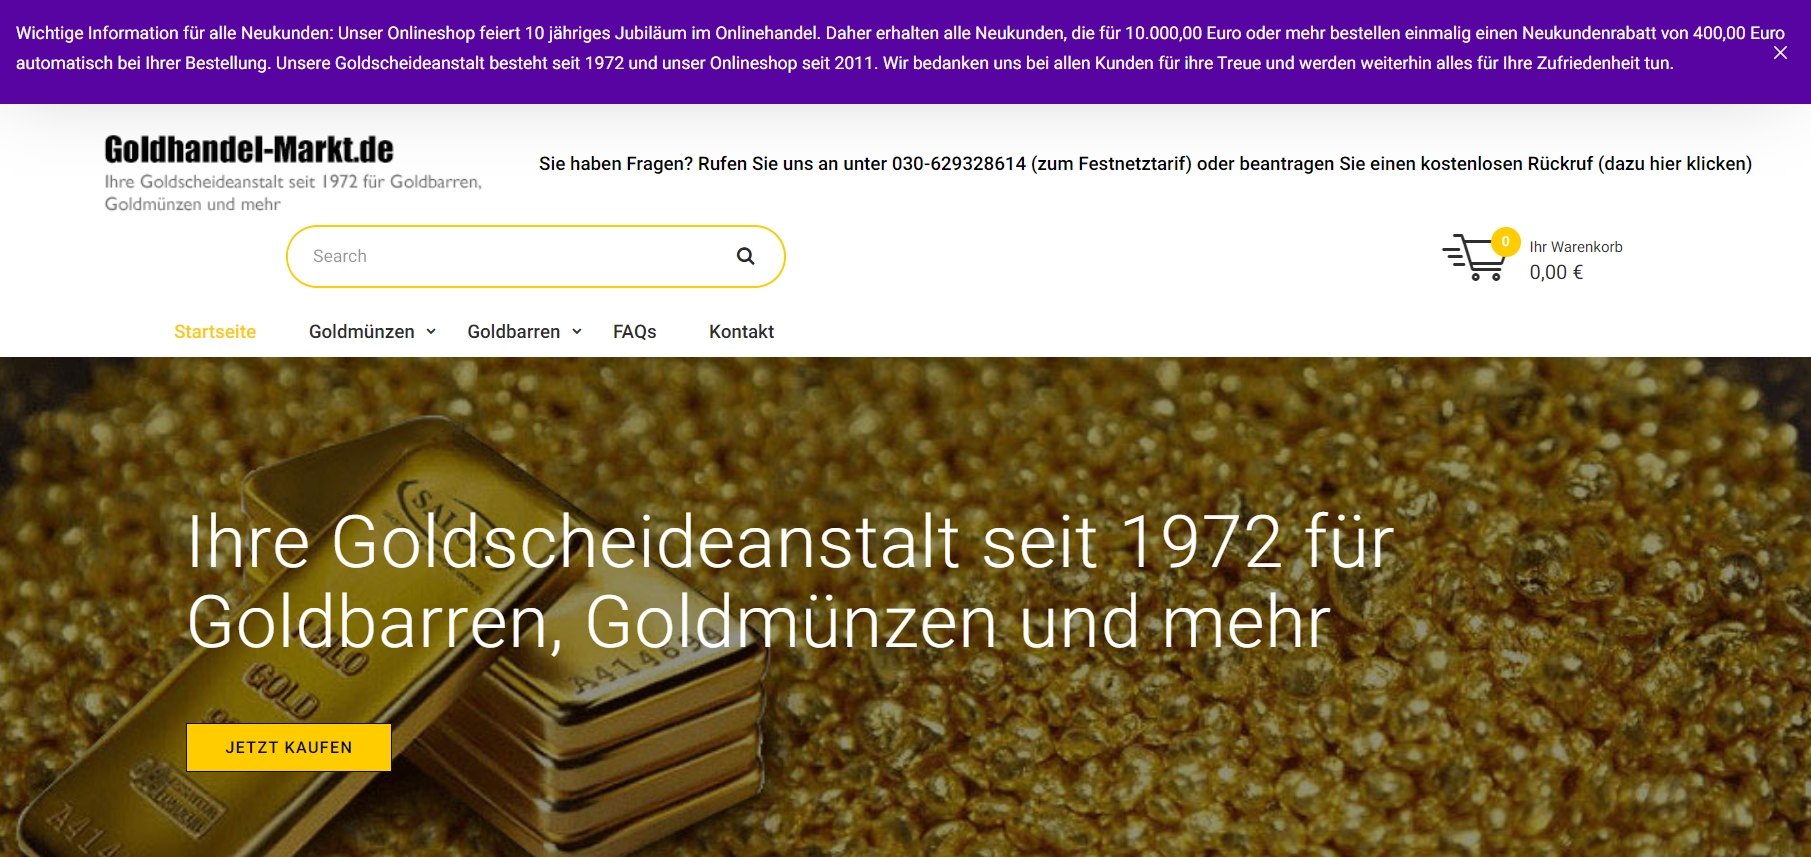Image resolution: width=1811 pixels, height=857 pixels.
Task: Click the 0,00 € cart total
Action: point(1556,272)
